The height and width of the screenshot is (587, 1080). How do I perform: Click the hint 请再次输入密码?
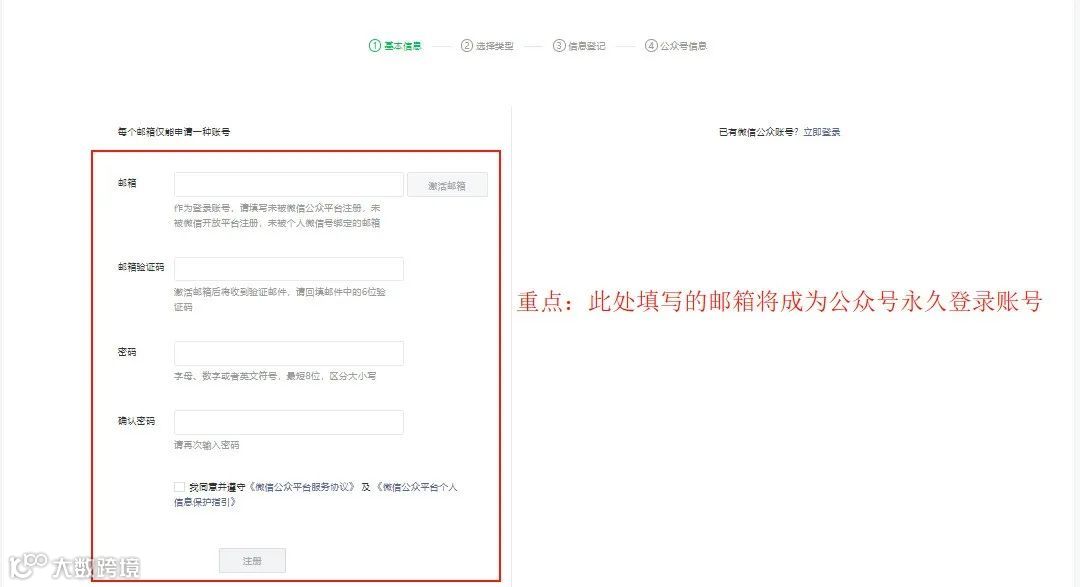(x=207, y=445)
